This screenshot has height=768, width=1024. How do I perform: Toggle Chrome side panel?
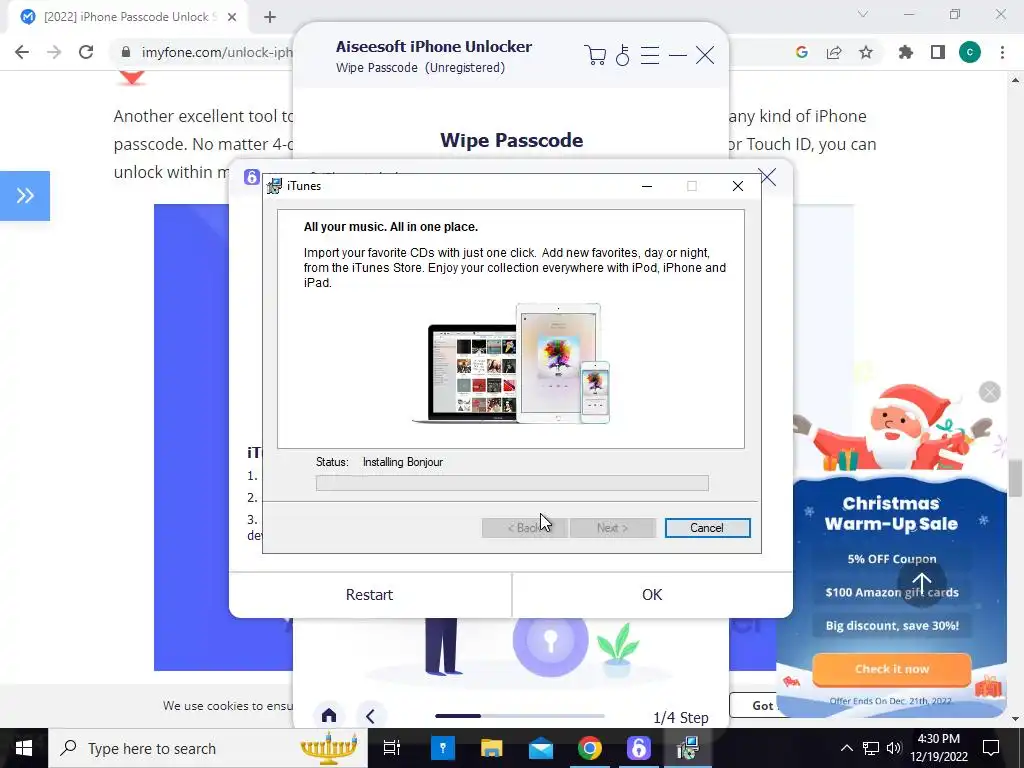938,52
